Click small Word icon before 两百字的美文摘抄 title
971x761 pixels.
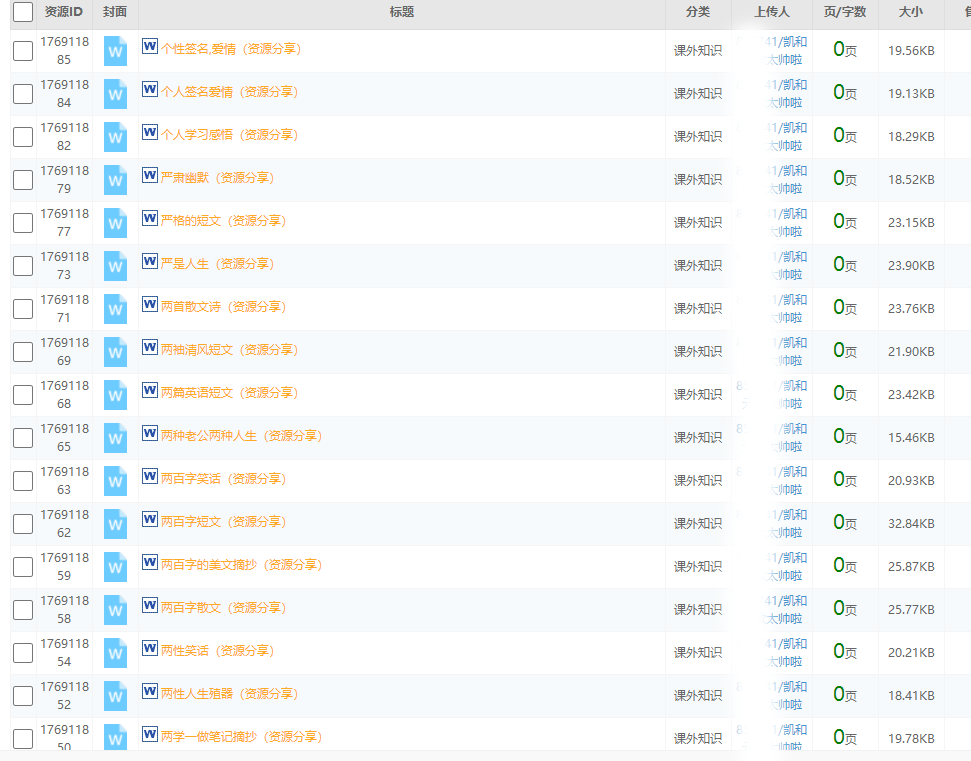pos(150,562)
